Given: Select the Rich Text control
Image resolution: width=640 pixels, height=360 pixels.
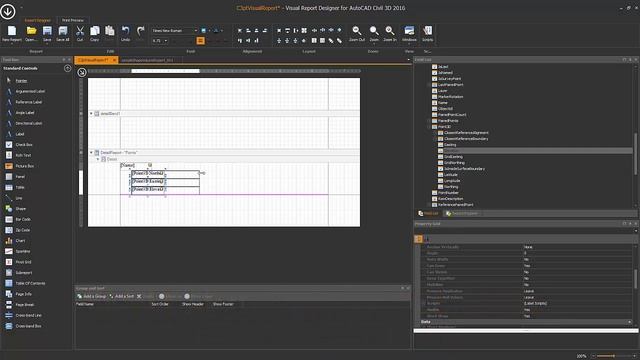Looking at the screenshot, I should click(23, 155).
